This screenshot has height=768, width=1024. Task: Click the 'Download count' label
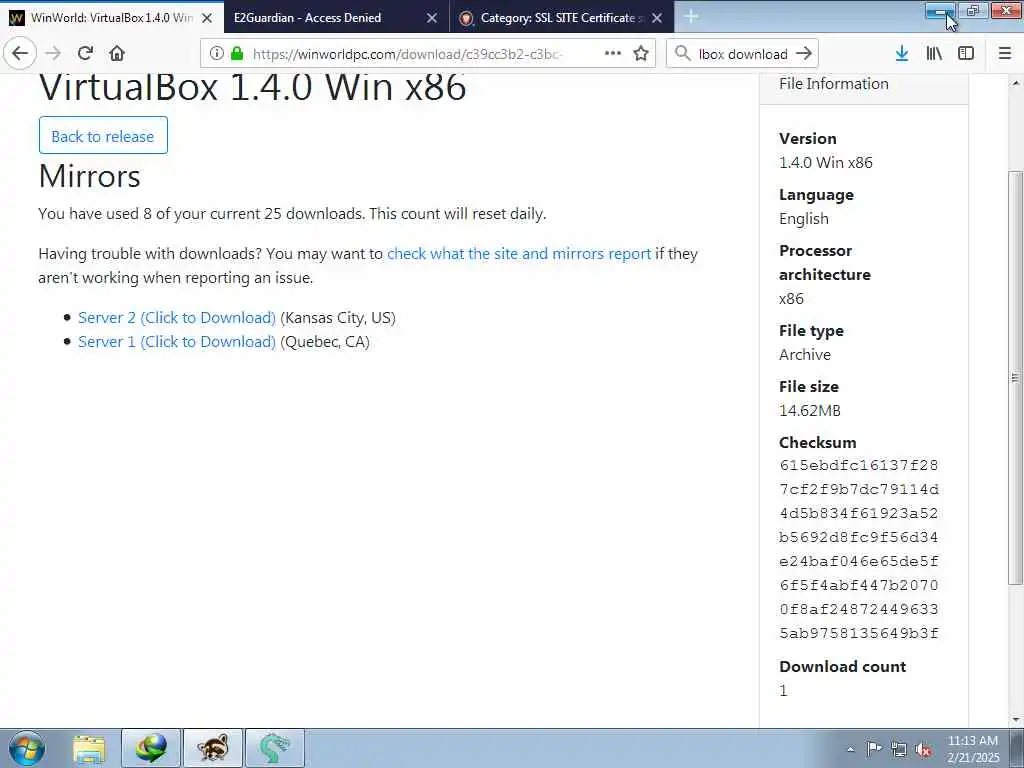[842, 667]
